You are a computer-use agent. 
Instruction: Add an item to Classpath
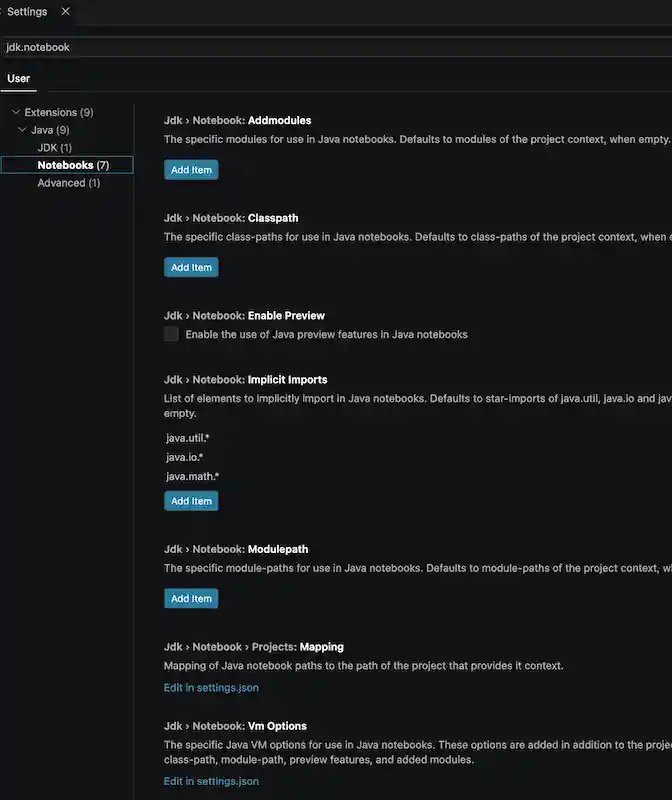pos(191,266)
